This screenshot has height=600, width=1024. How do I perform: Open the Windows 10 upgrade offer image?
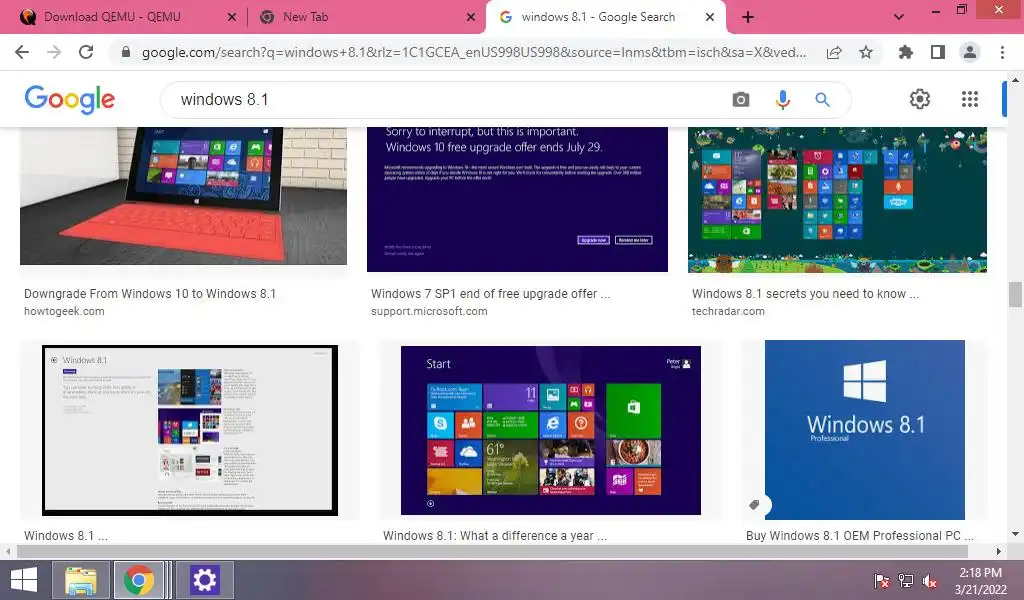coord(517,199)
